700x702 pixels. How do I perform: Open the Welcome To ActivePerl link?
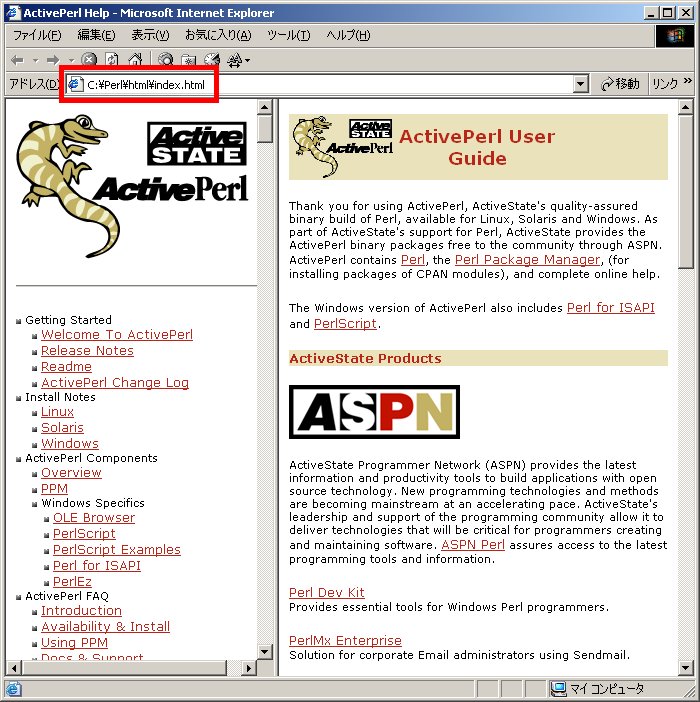pyautogui.click(x=117, y=334)
